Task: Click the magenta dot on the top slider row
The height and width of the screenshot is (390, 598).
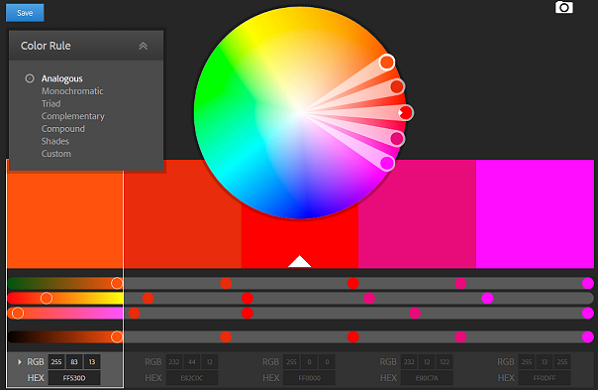Action: click(x=588, y=283)
